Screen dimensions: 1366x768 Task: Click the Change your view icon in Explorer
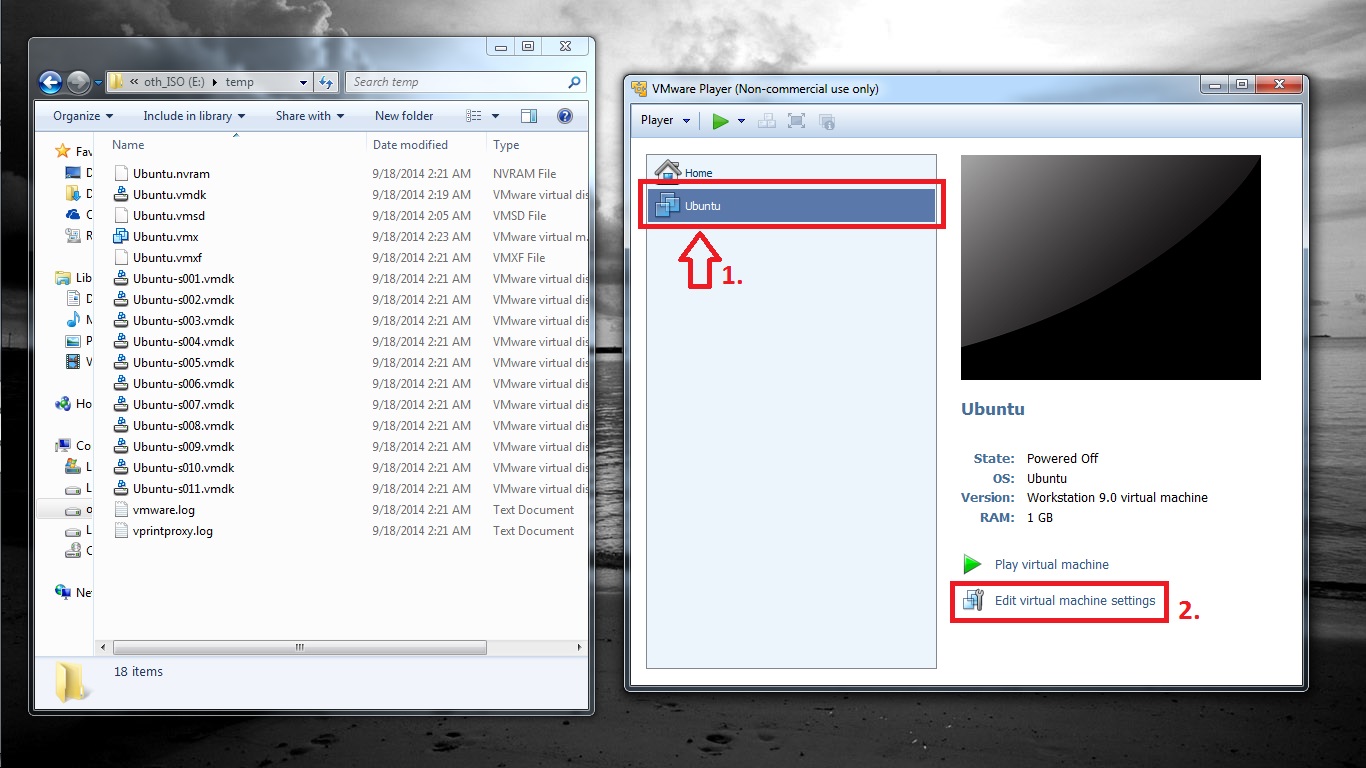click(475, 116)
